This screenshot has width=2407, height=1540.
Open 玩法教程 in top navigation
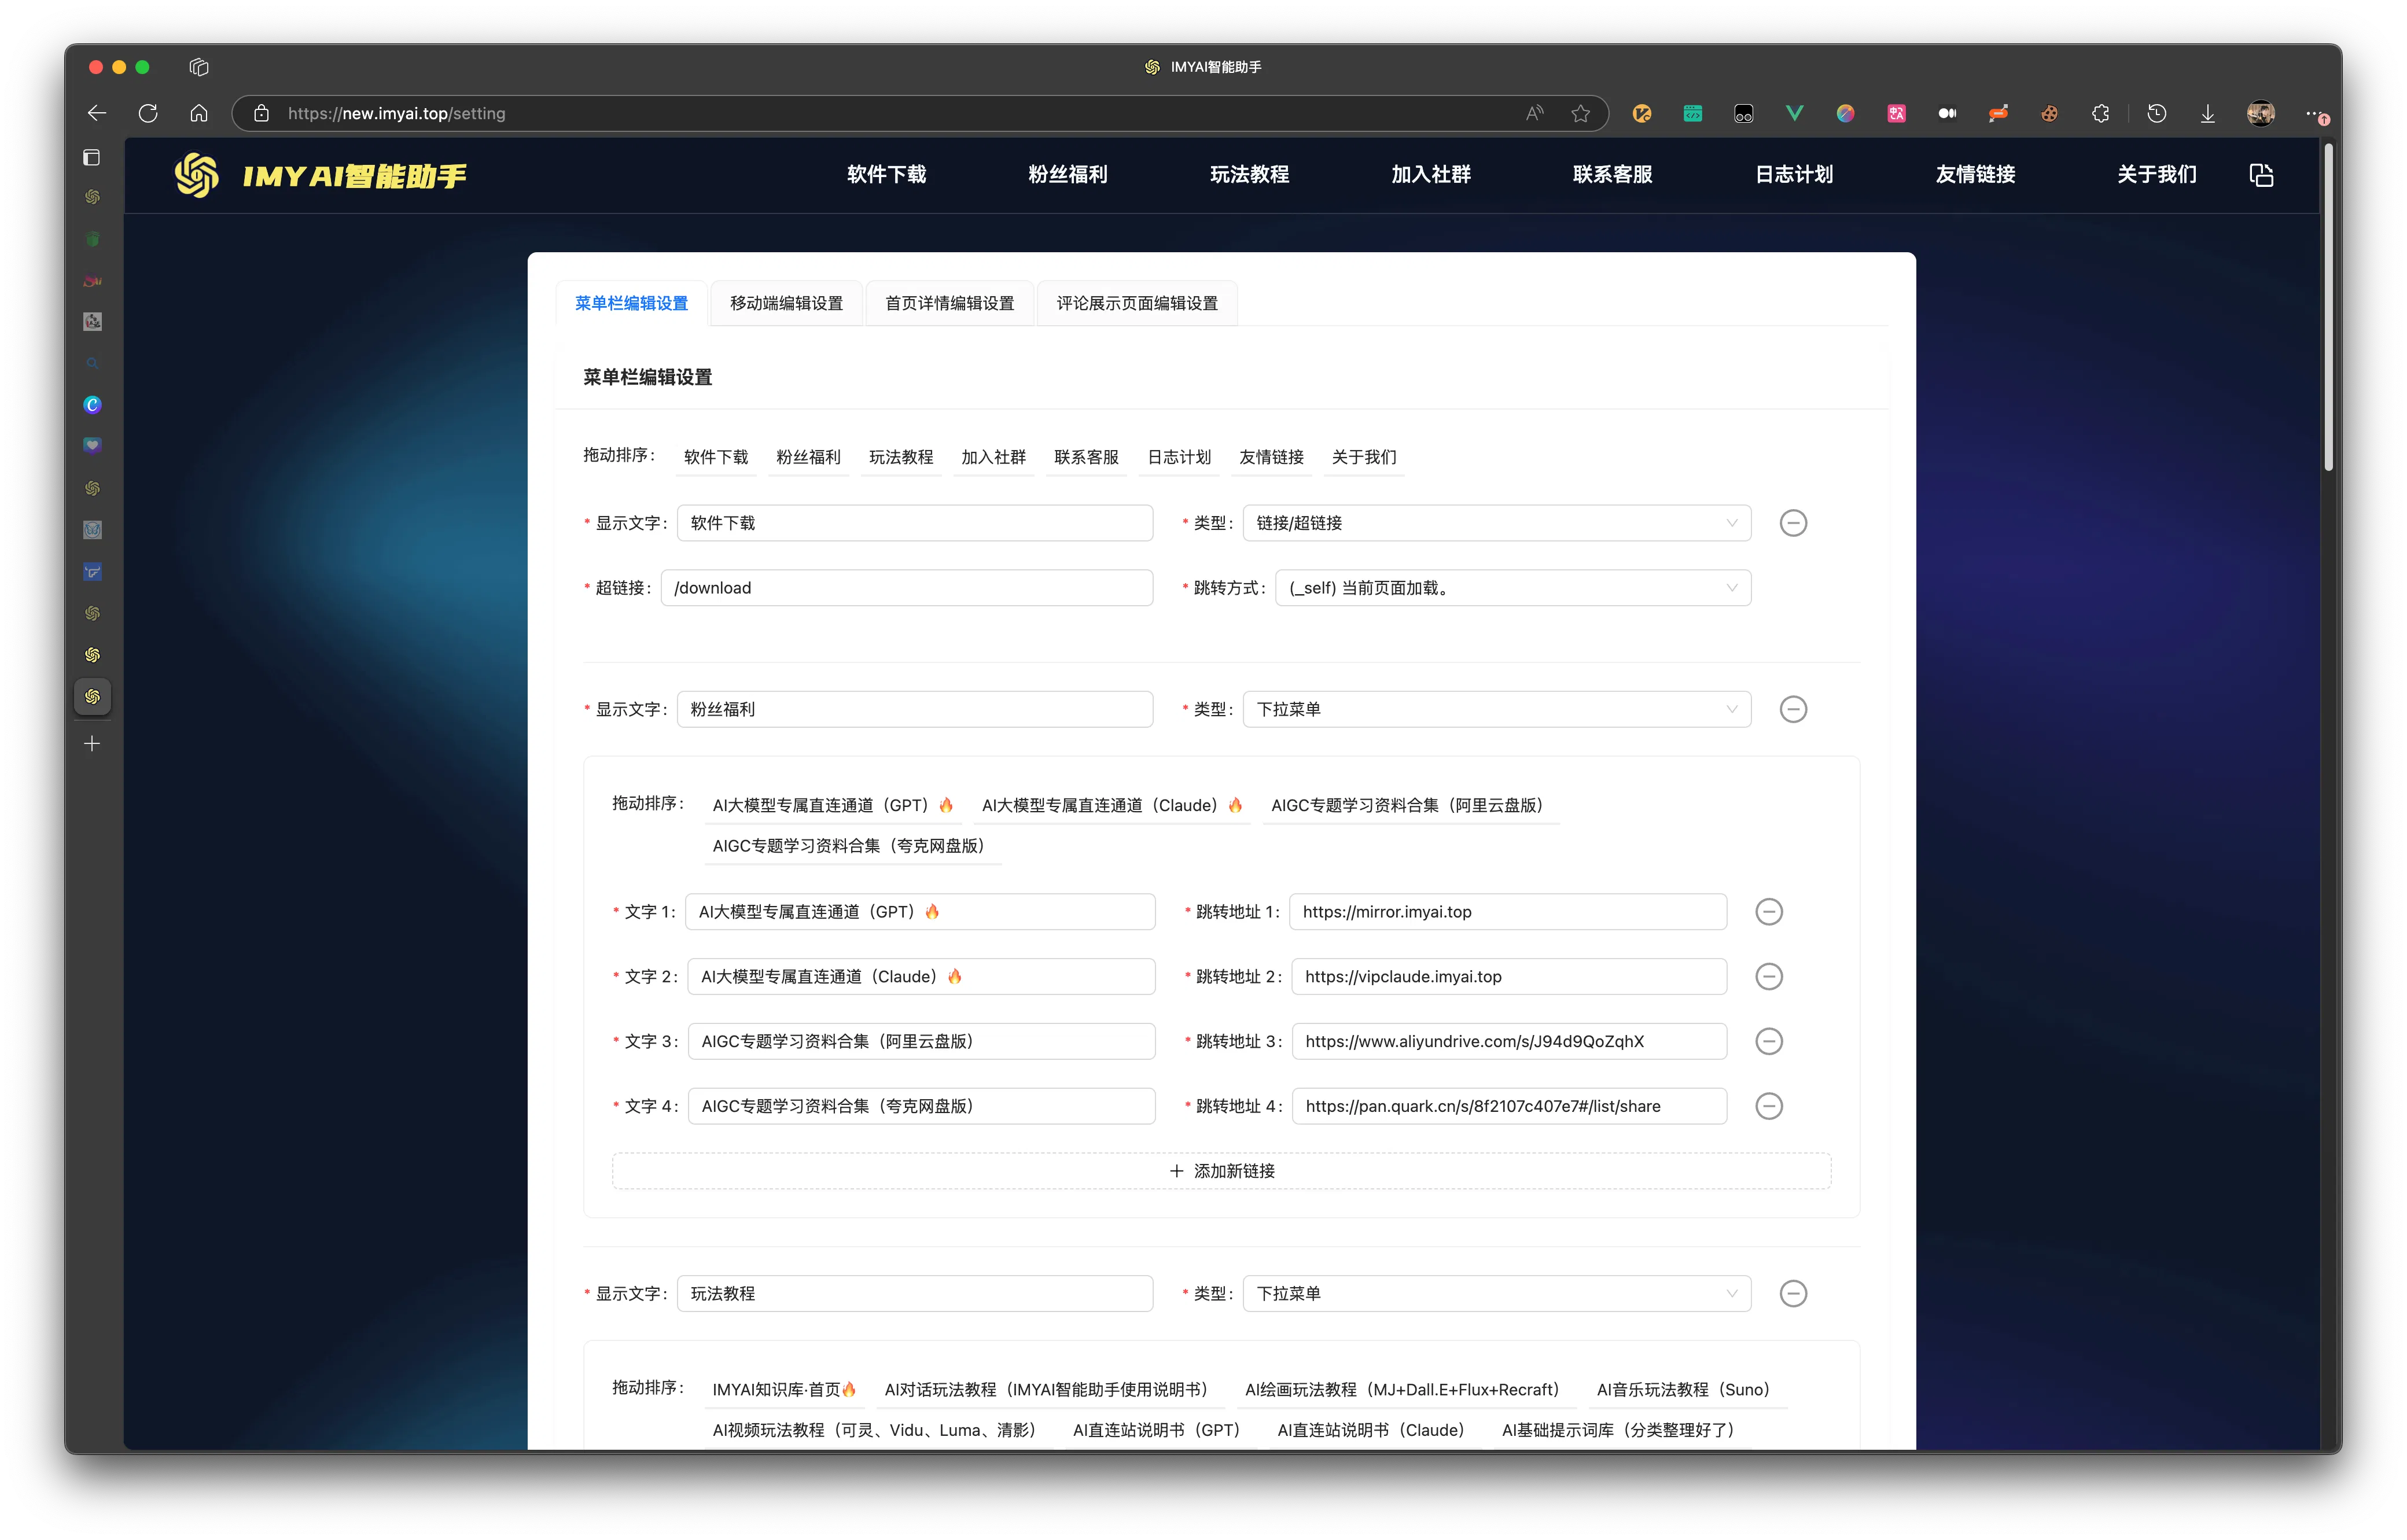(1249, 175)
